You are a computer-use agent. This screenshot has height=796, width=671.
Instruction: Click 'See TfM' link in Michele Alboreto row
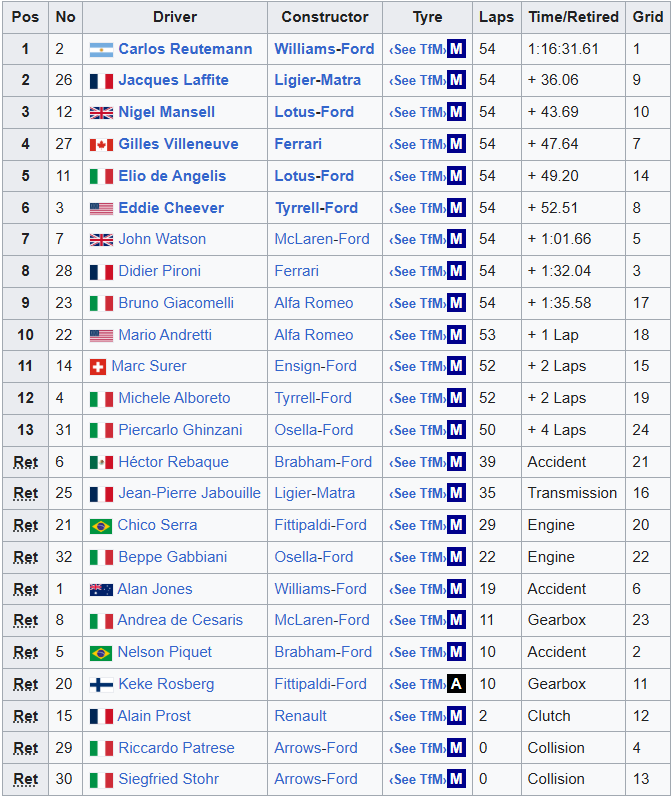pos(418,399)
